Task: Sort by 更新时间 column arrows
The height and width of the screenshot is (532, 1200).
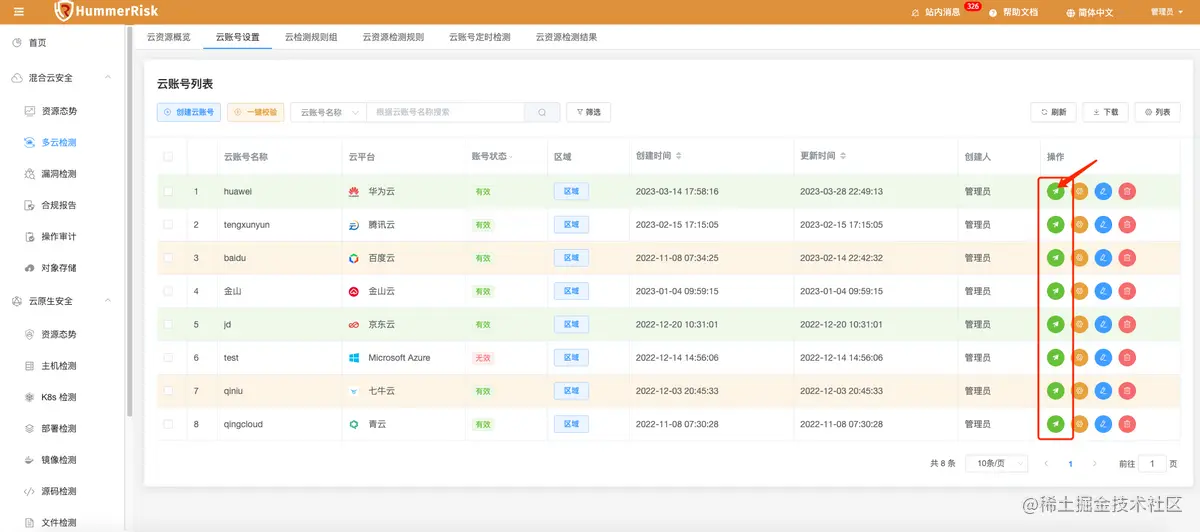Action: tap(843, 156)
